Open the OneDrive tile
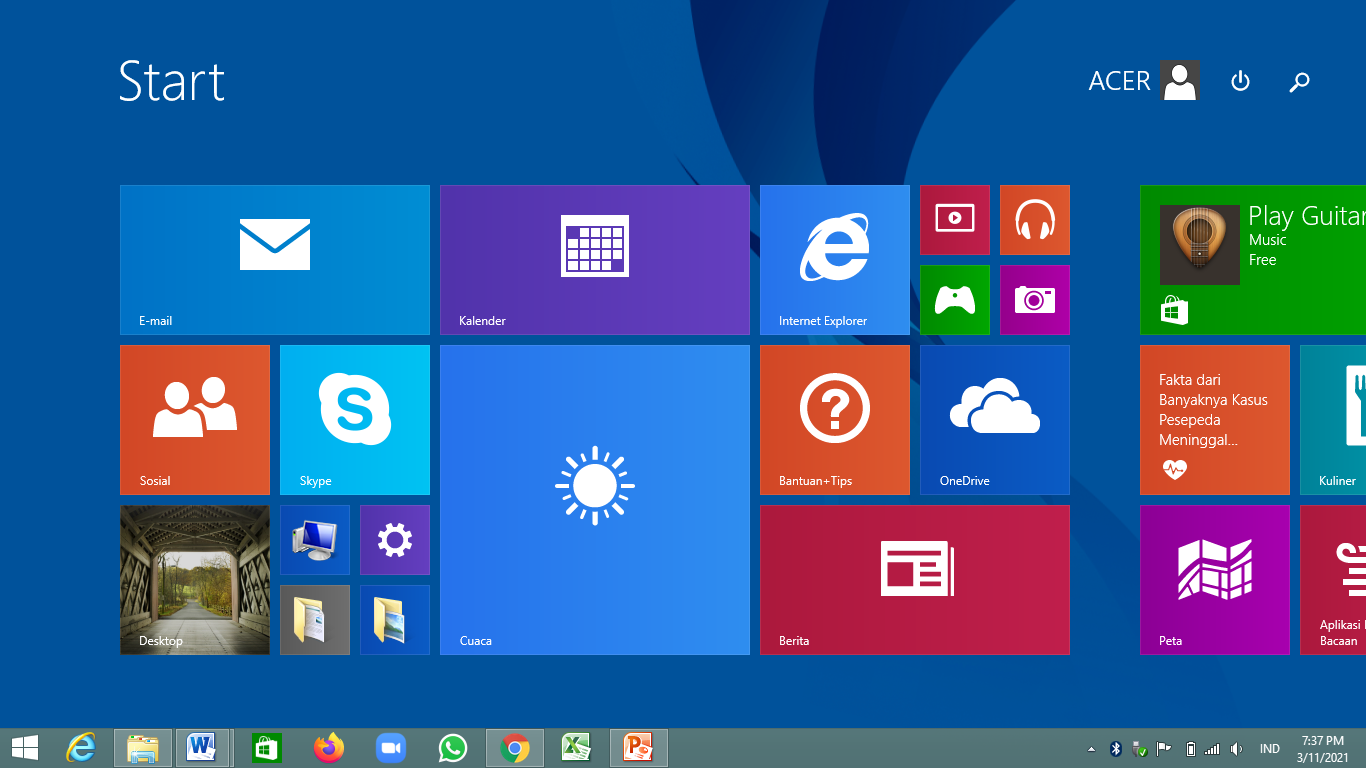 tap(994, 419)
